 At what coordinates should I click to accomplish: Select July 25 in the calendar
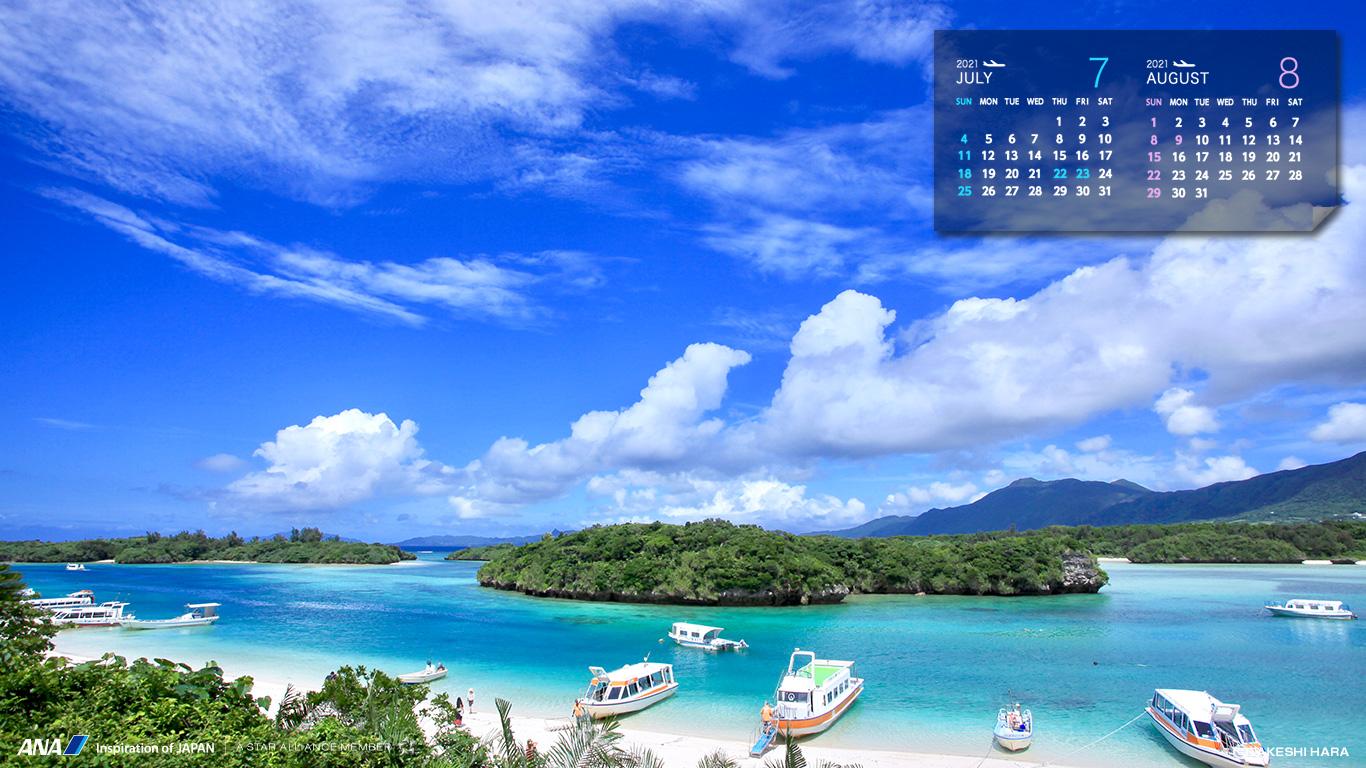tap(964, 190)
